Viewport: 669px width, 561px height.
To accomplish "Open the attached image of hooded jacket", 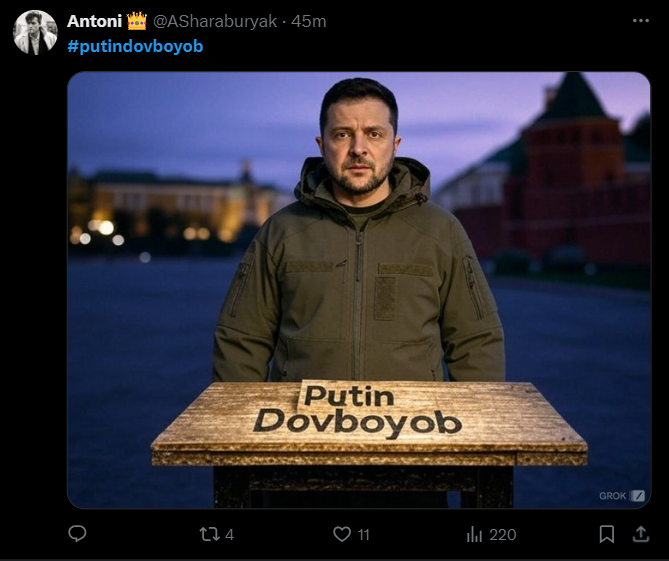I will pos(359,290).
